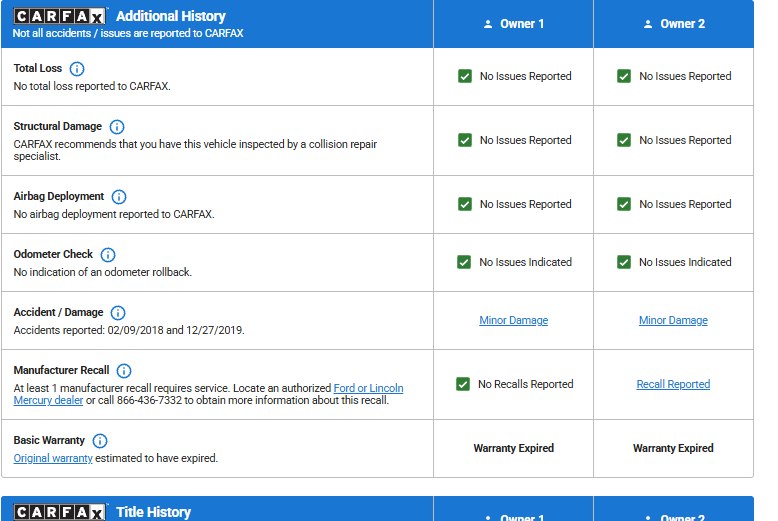Screen dimensions: 778x521
Task: Open Owner 2 Minor Damage link
Action: point(673,320)
